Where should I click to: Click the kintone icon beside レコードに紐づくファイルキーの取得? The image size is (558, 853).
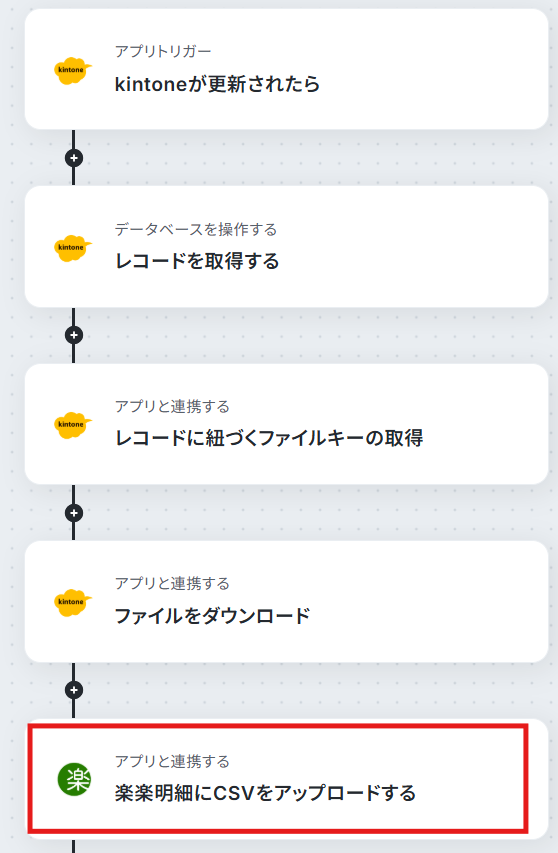pos(73,425)
